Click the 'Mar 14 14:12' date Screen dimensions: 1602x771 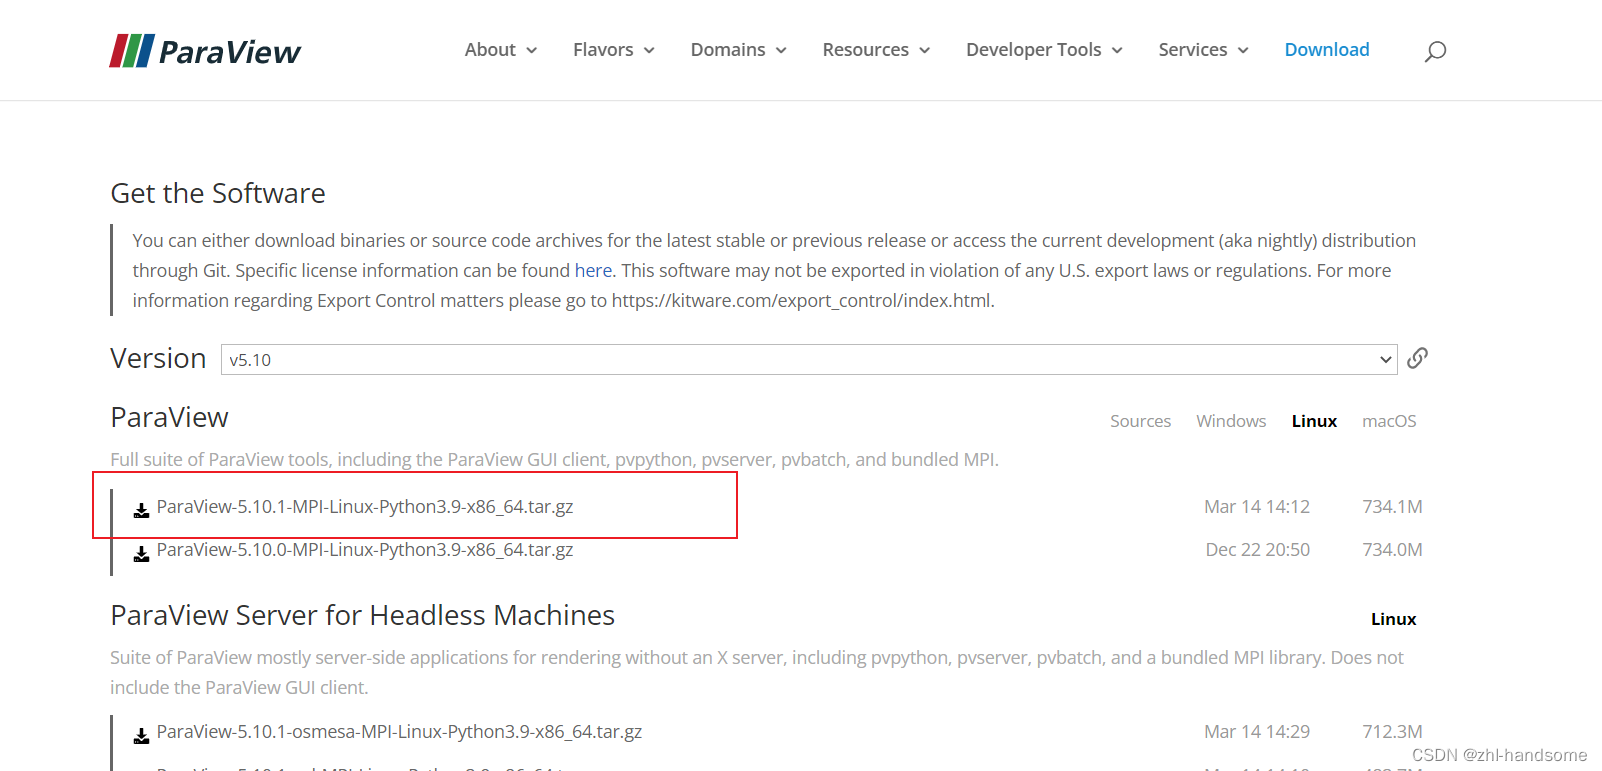pyautogui.click(x=1257, y=507)
